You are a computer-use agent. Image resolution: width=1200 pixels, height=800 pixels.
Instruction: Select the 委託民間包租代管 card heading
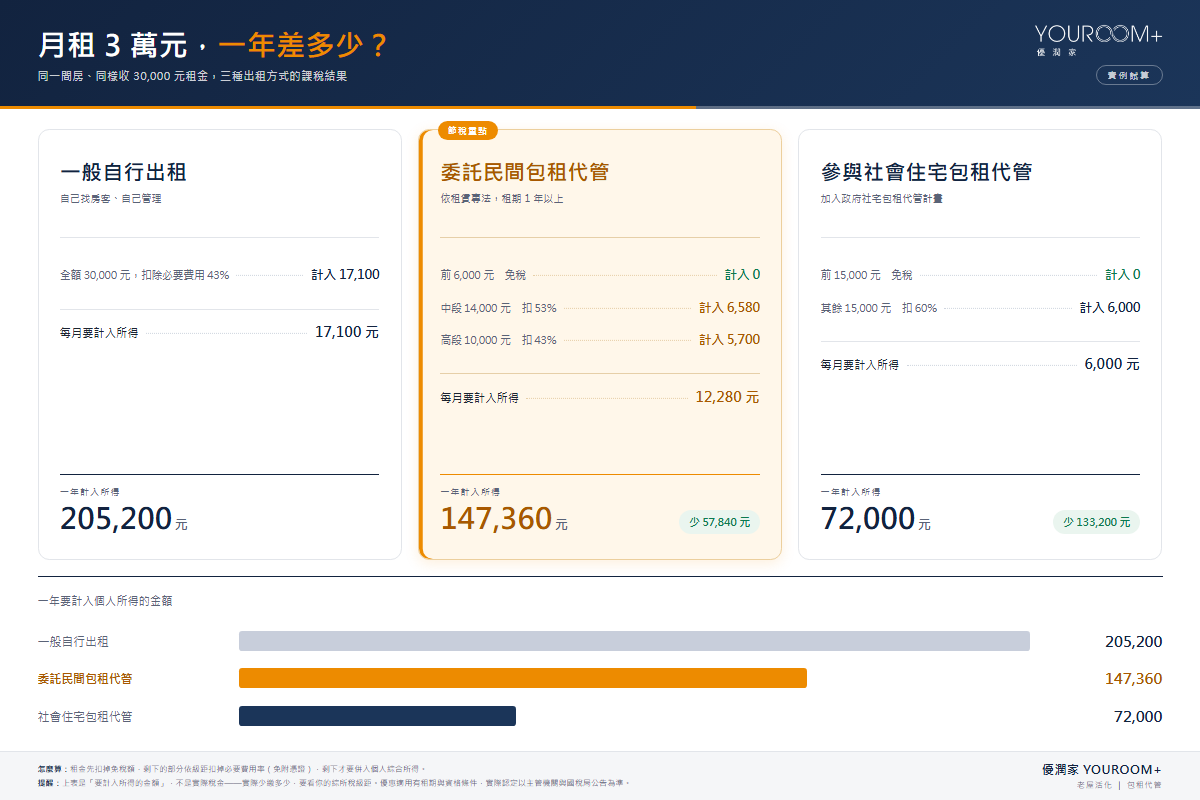coord(525,172)
